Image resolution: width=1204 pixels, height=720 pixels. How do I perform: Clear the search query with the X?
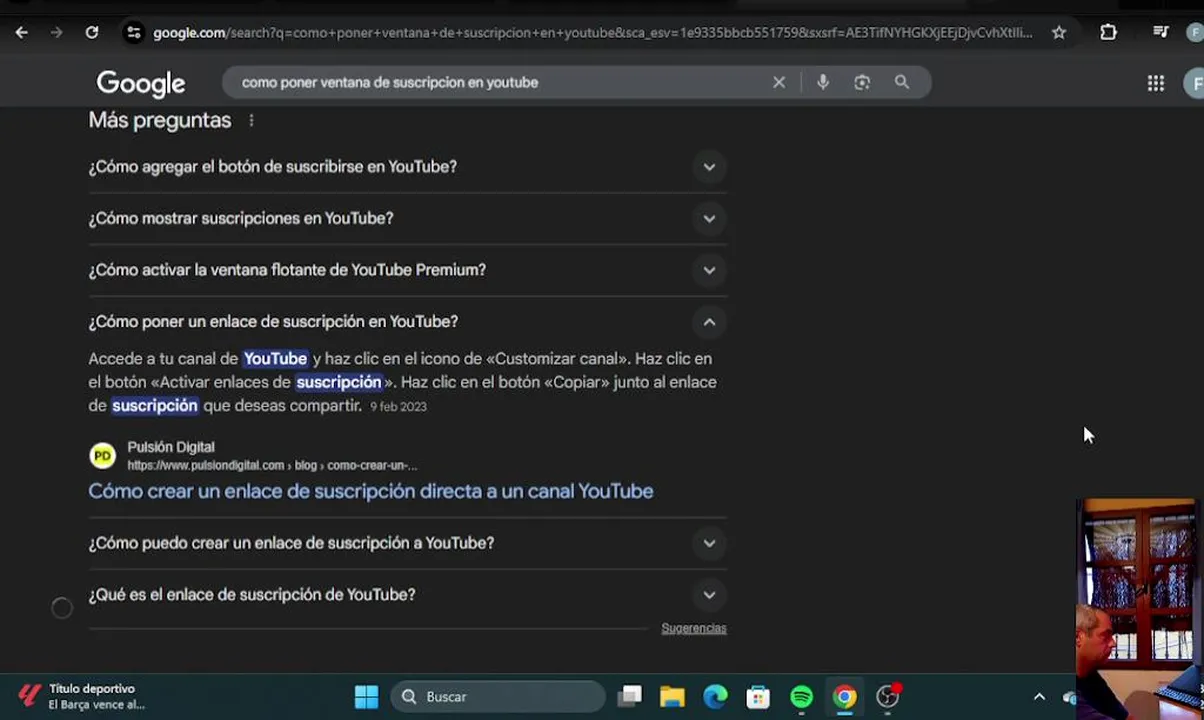[779, 82]
